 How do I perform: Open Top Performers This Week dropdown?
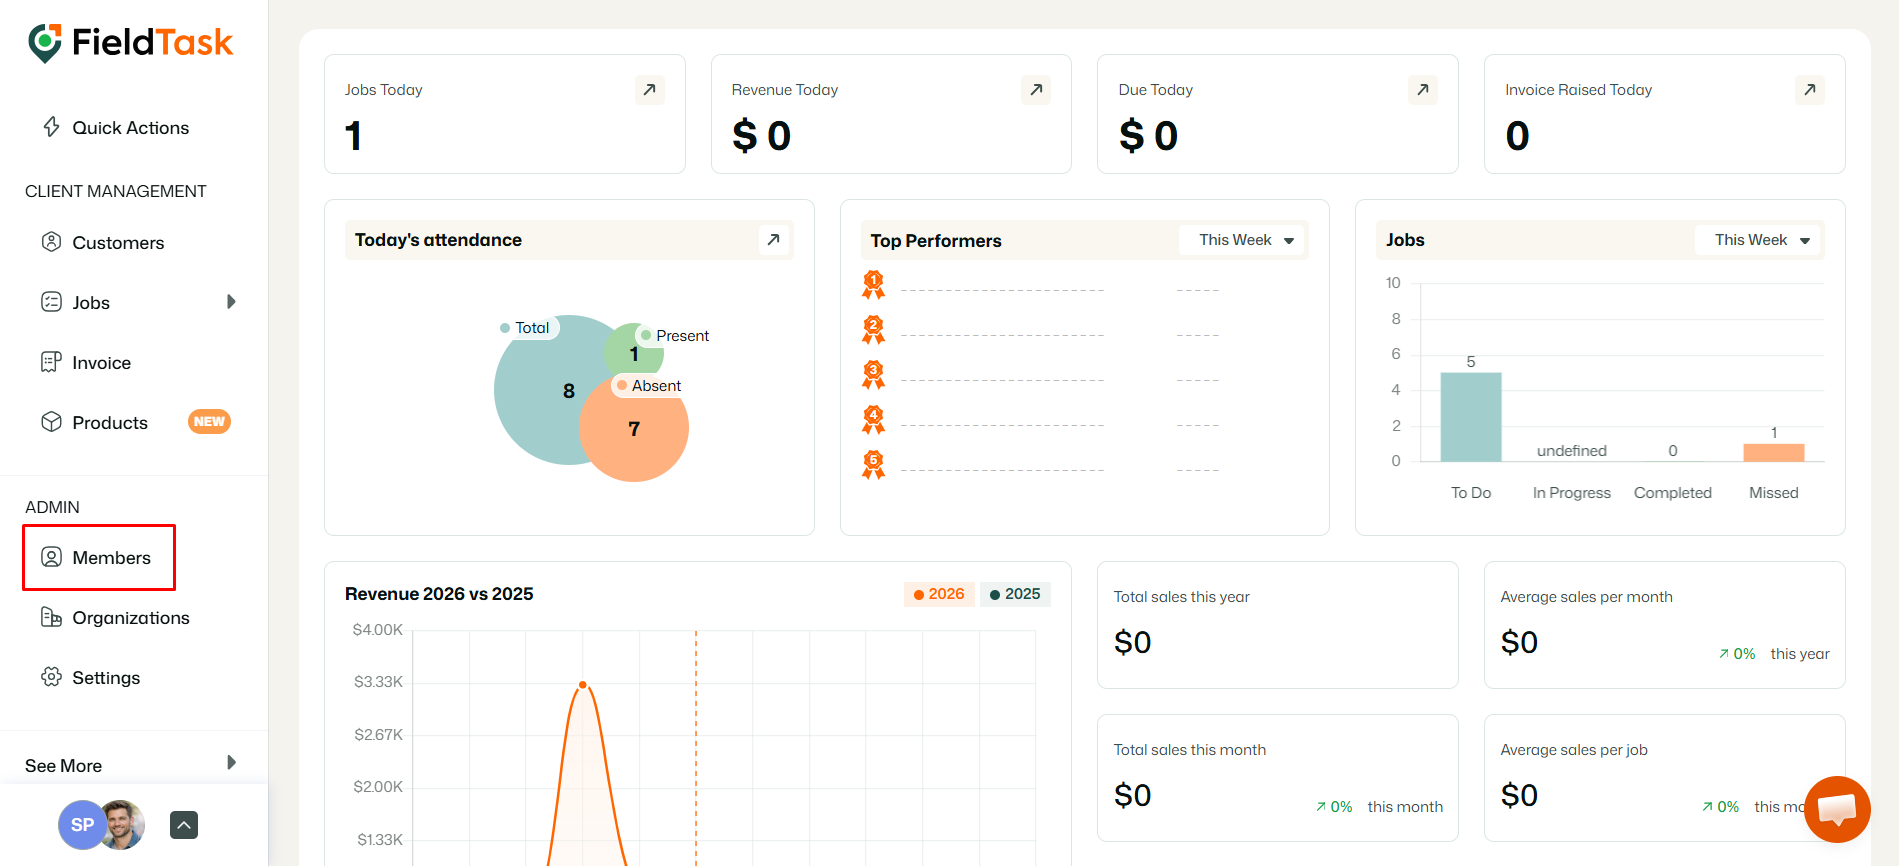point(1243,240)
